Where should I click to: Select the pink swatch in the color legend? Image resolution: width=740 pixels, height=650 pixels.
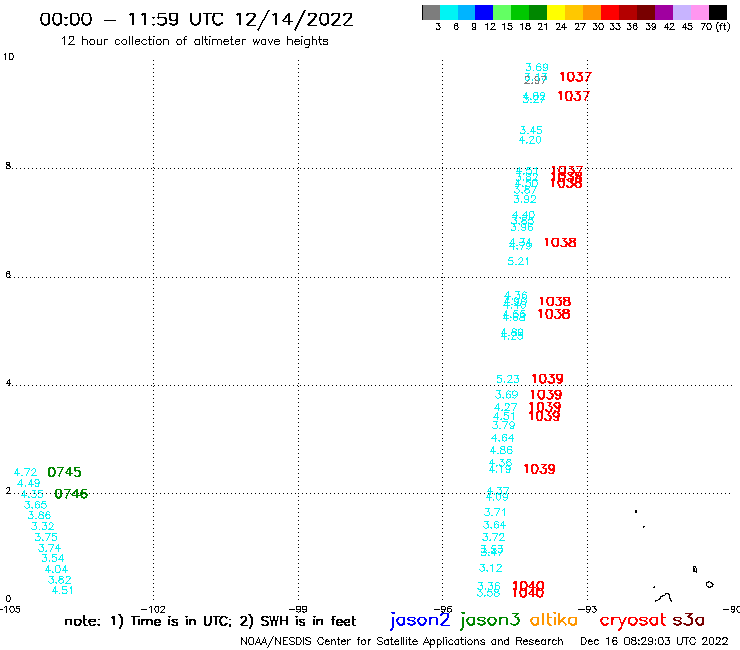click(x=699, y=12)
